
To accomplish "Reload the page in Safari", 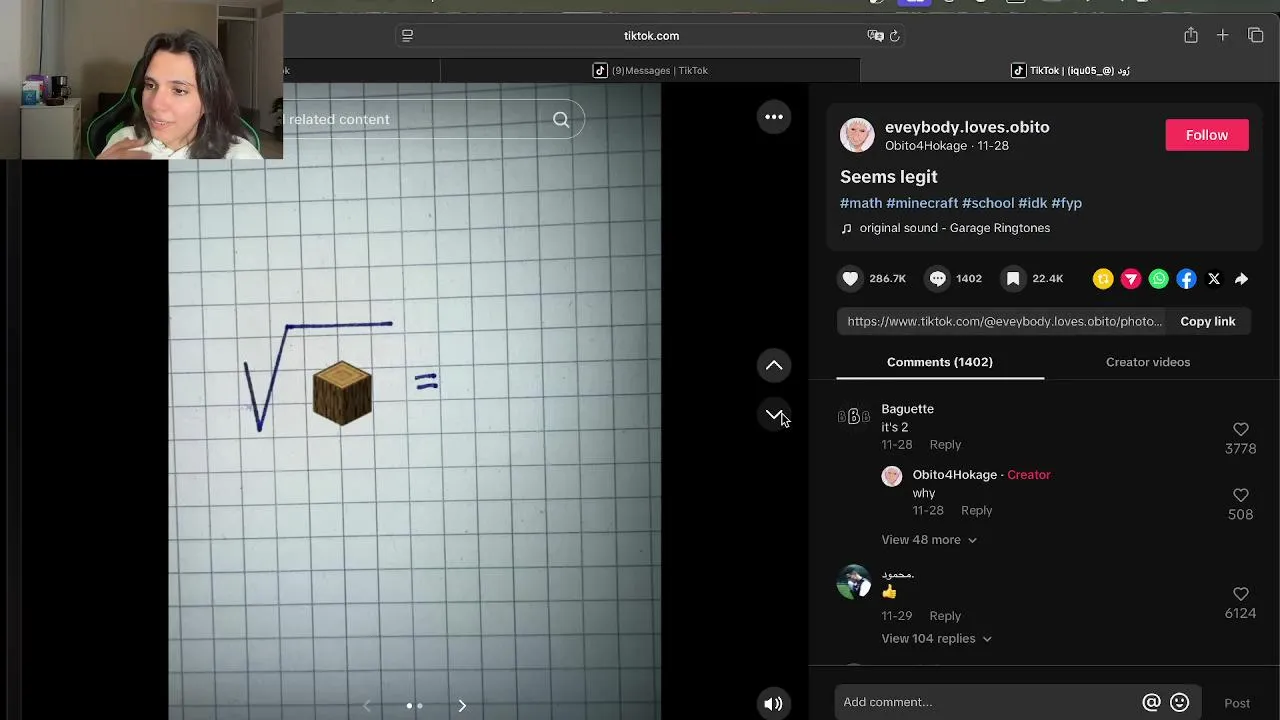I will 895,36.
